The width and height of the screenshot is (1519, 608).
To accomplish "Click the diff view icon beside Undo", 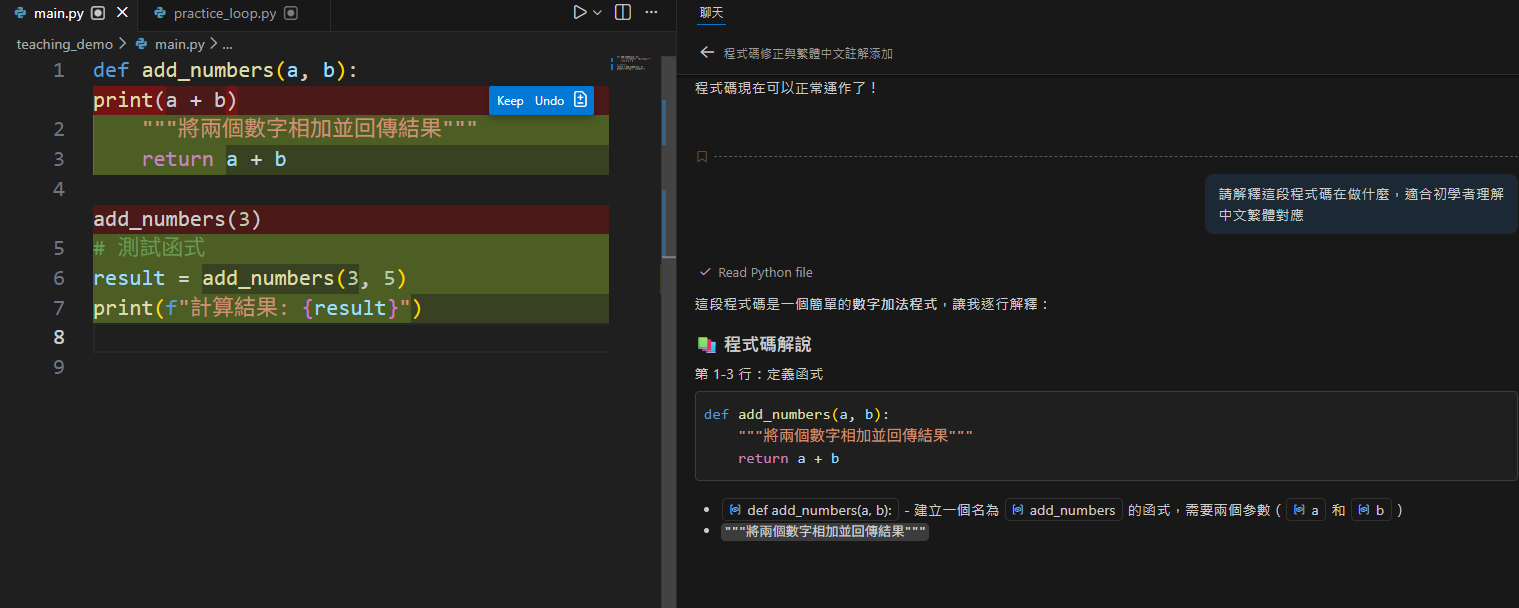I will point(581,101).
